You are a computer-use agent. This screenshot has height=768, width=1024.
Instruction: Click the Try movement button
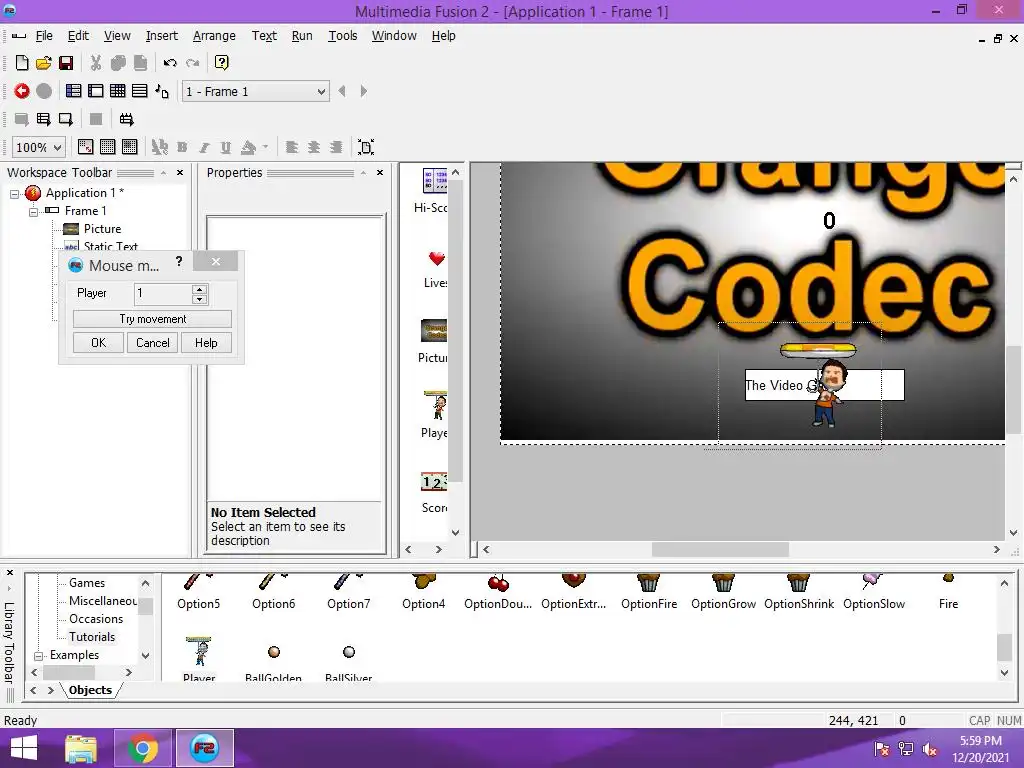tap(152, 319)
